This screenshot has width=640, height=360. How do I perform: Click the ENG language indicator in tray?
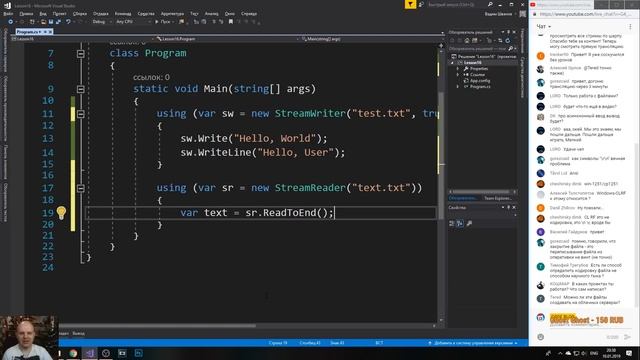point(594,353)
